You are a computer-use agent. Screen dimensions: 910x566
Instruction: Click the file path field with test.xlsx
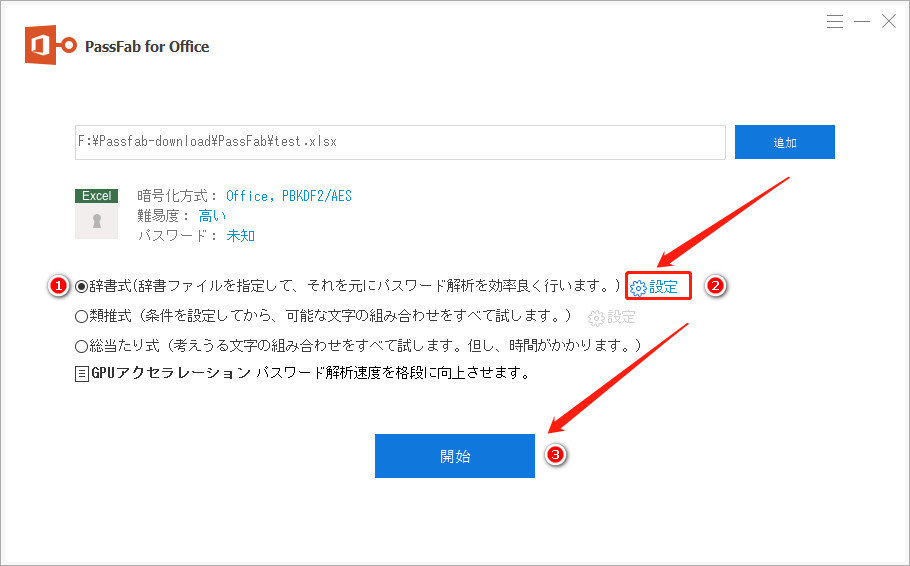click(400, 142)
